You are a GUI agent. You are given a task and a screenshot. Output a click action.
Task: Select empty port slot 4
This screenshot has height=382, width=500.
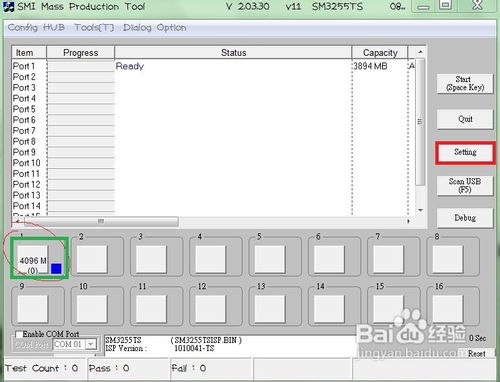click(x=211, y=259)
